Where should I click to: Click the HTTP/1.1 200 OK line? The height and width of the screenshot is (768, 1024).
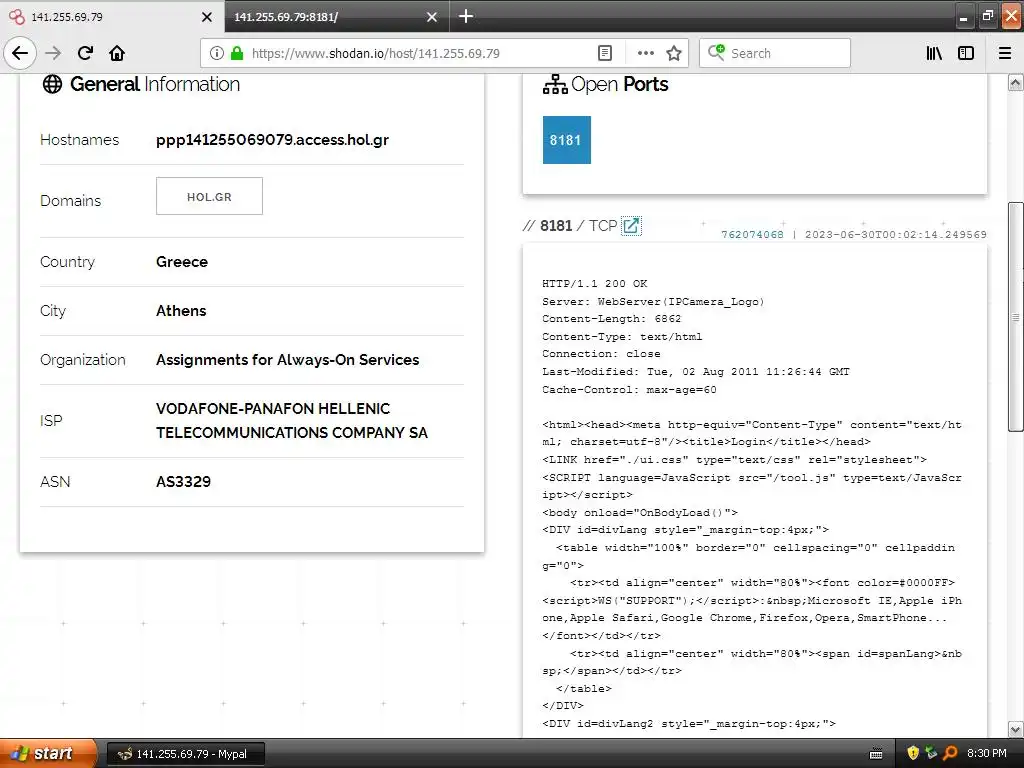click(x=594, y=283)
